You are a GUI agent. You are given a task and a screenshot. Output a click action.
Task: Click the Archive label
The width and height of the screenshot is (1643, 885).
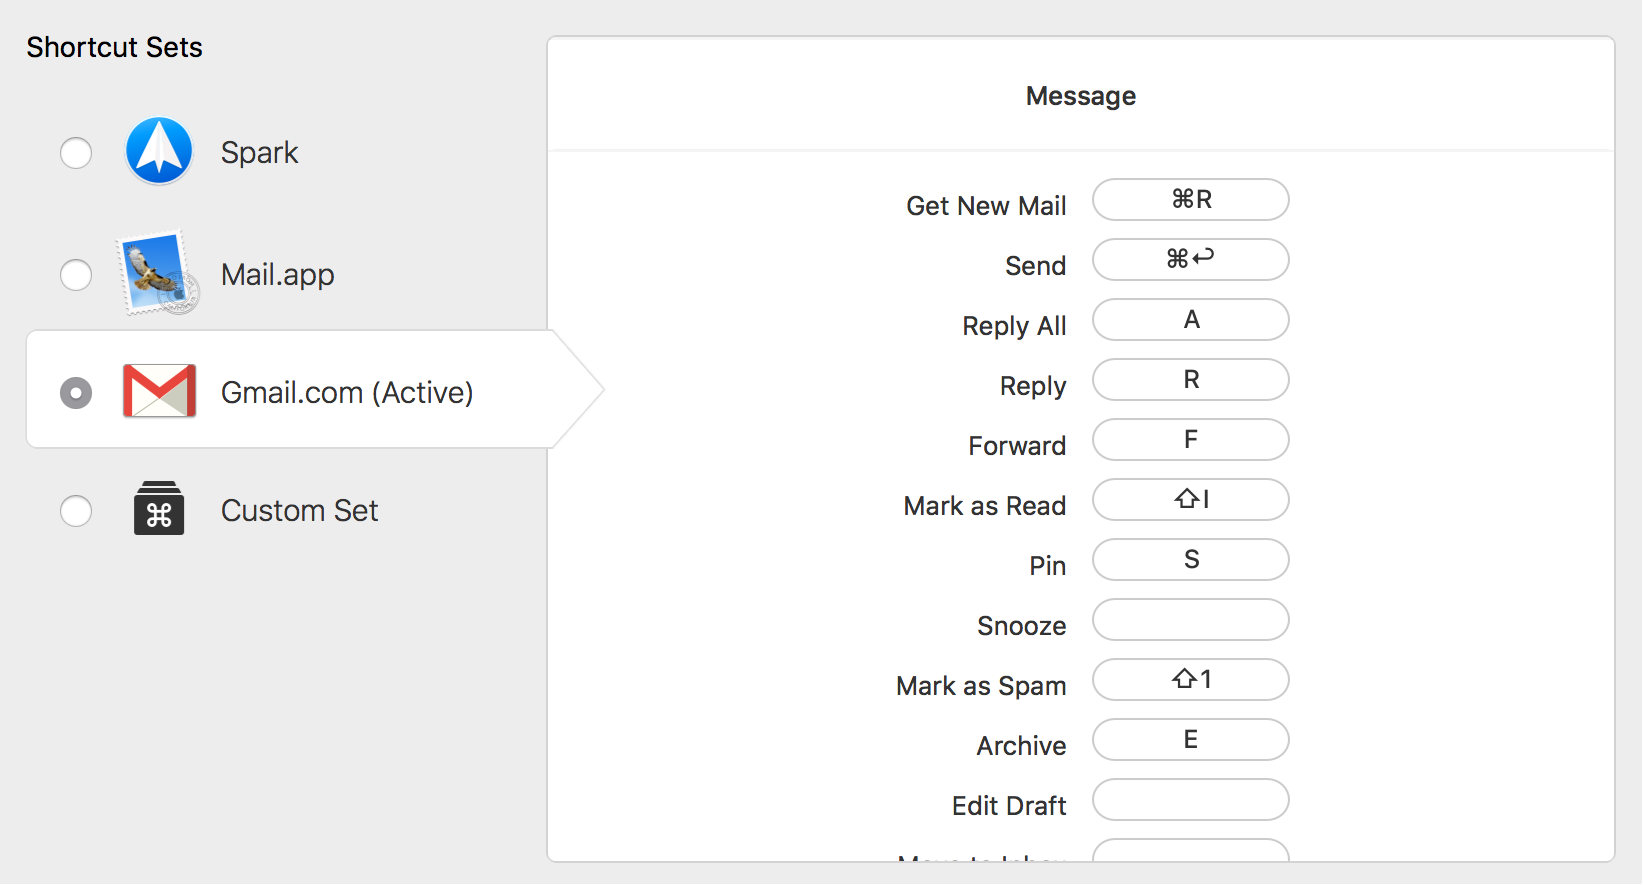tap(1021, 746)
